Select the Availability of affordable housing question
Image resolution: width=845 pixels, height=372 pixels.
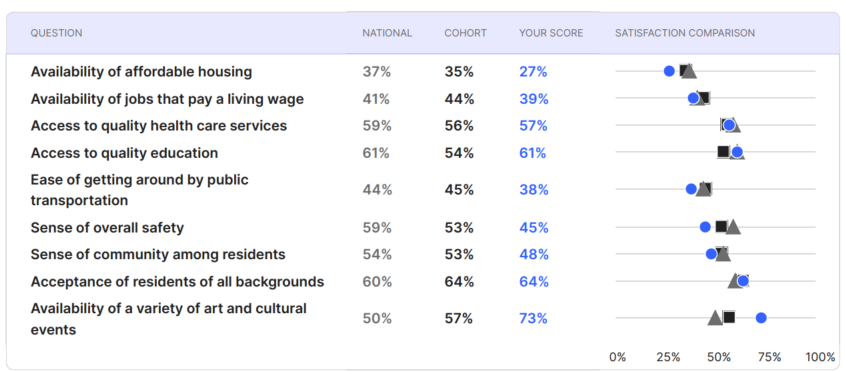141,71
